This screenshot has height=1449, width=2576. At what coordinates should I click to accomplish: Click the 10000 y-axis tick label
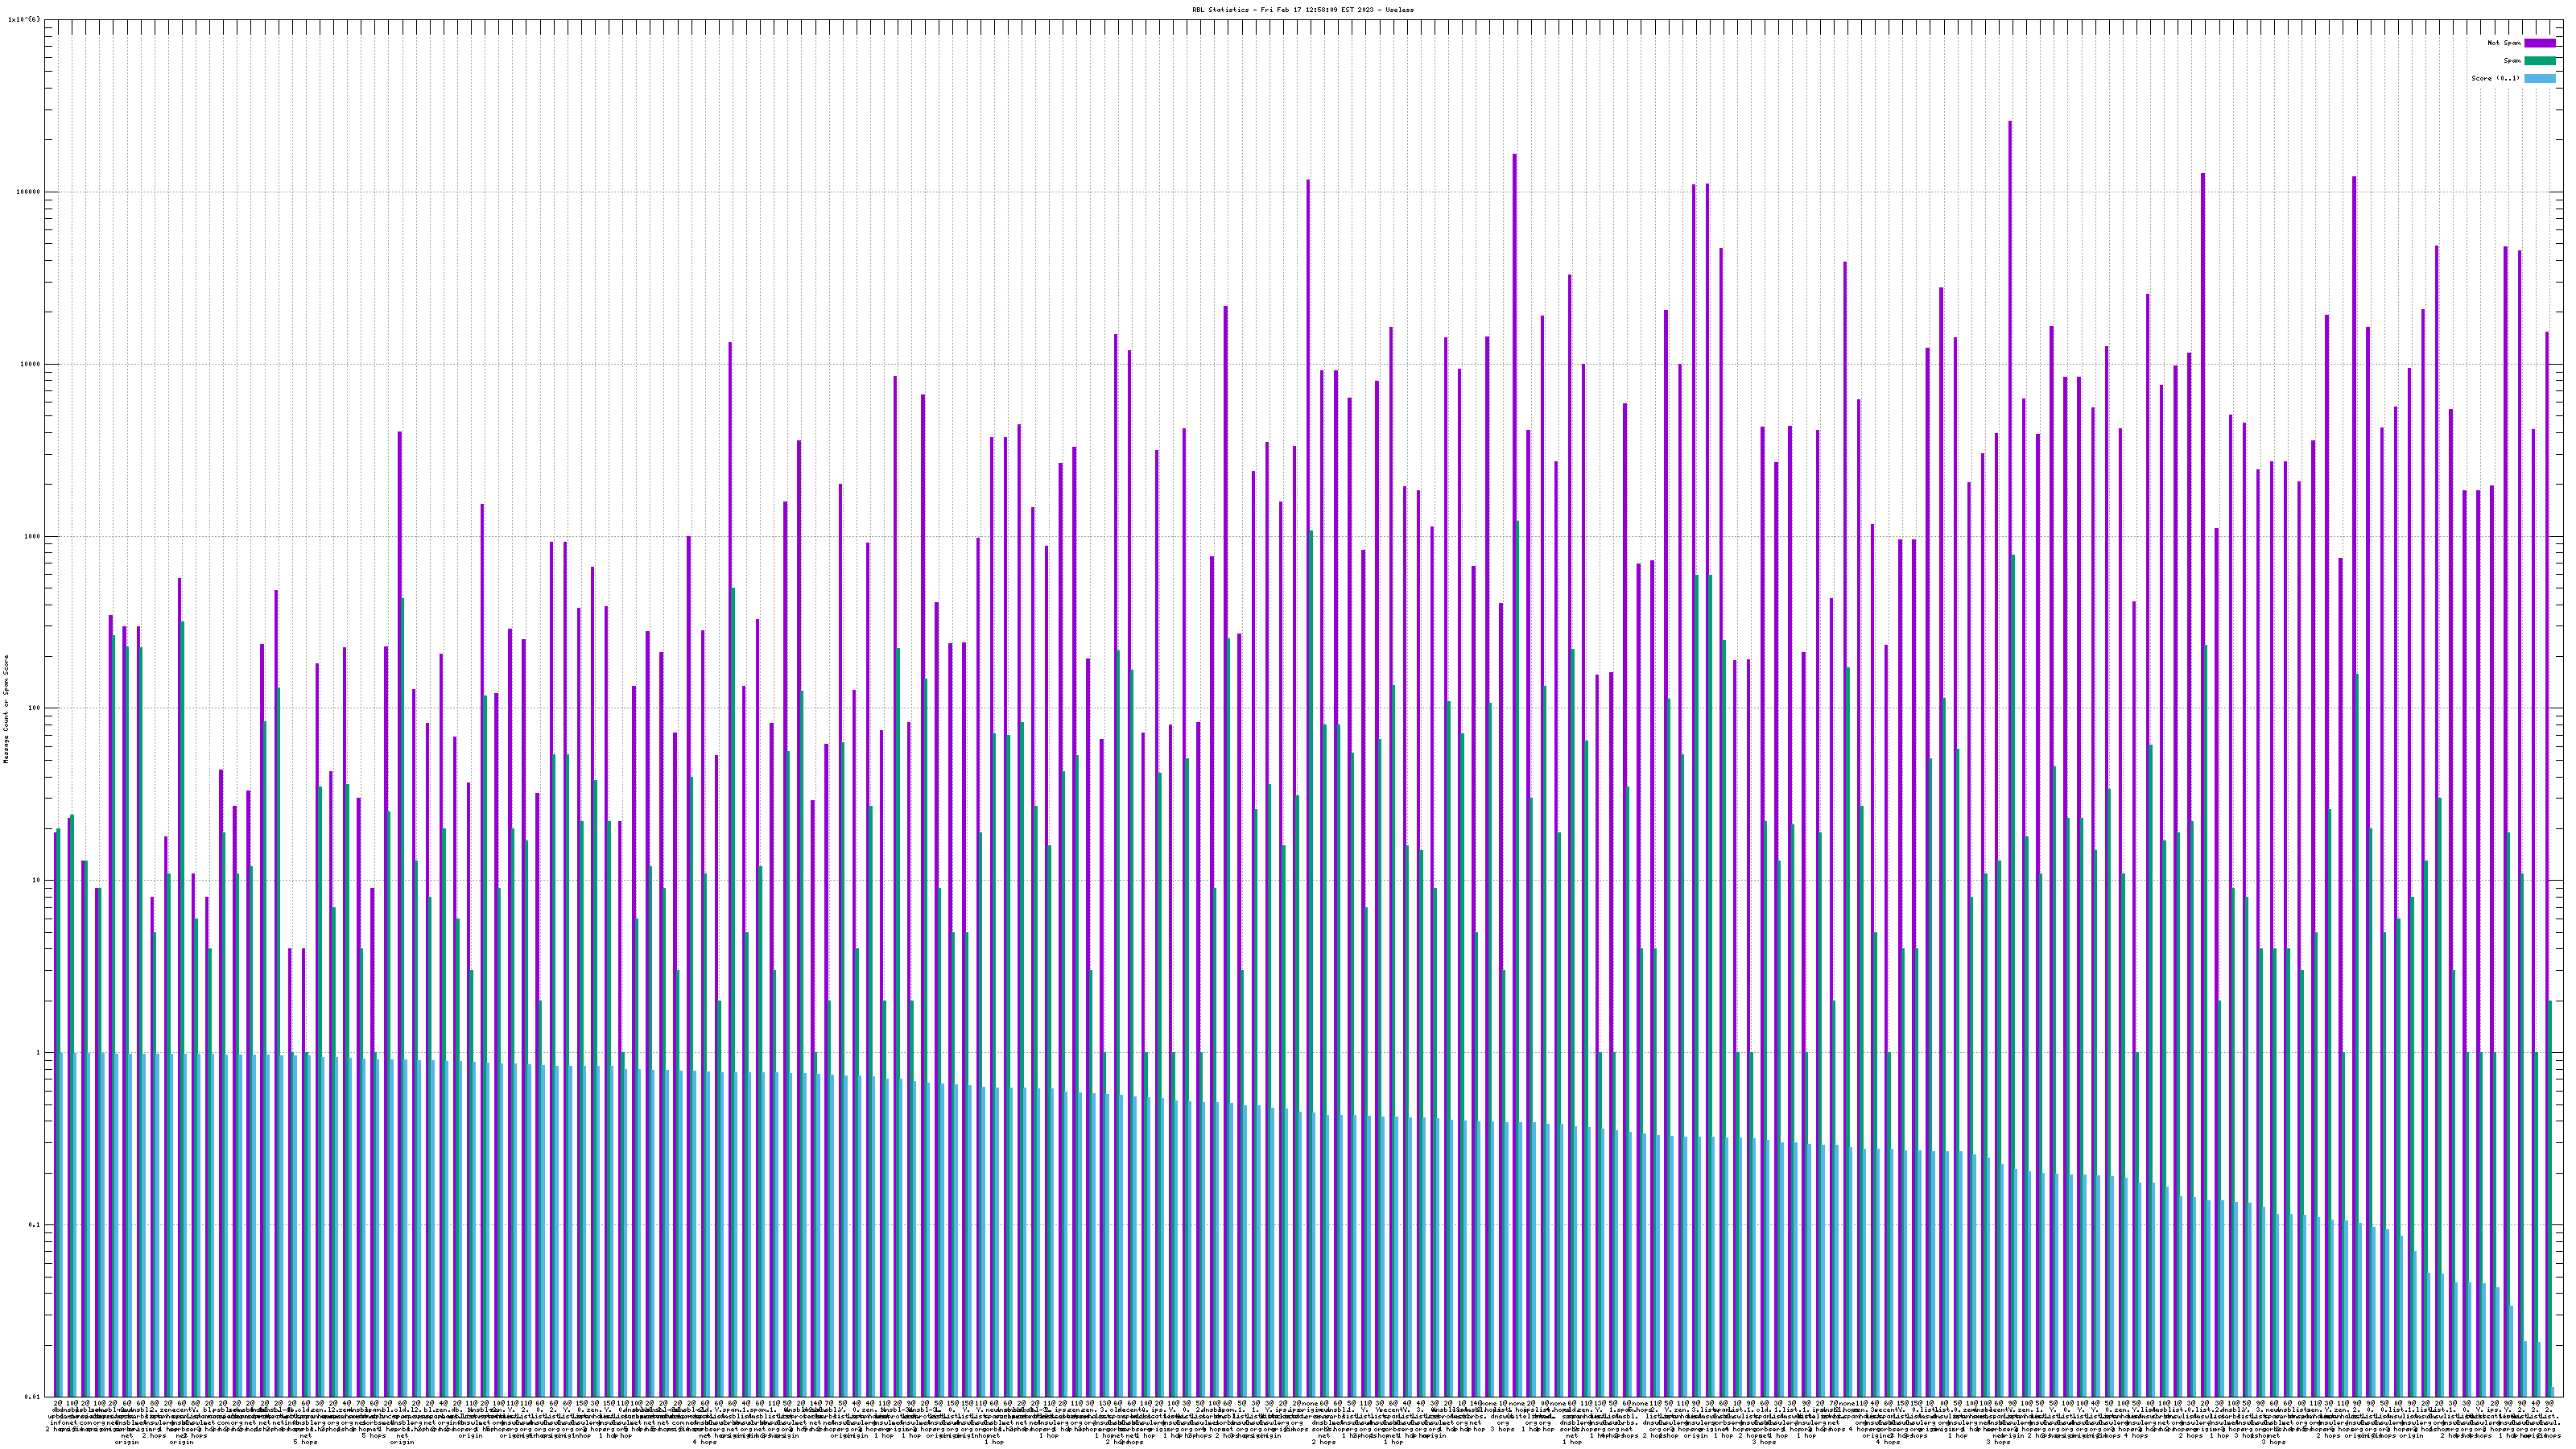pyautogui.click(x=29, y=364)
